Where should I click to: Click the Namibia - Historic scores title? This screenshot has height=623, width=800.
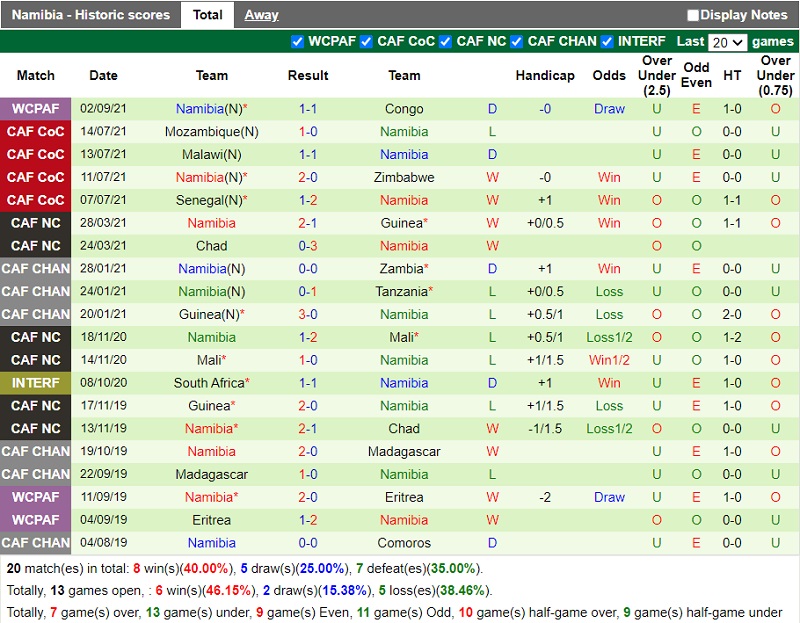pyautogui.click(x=91, y=15)
